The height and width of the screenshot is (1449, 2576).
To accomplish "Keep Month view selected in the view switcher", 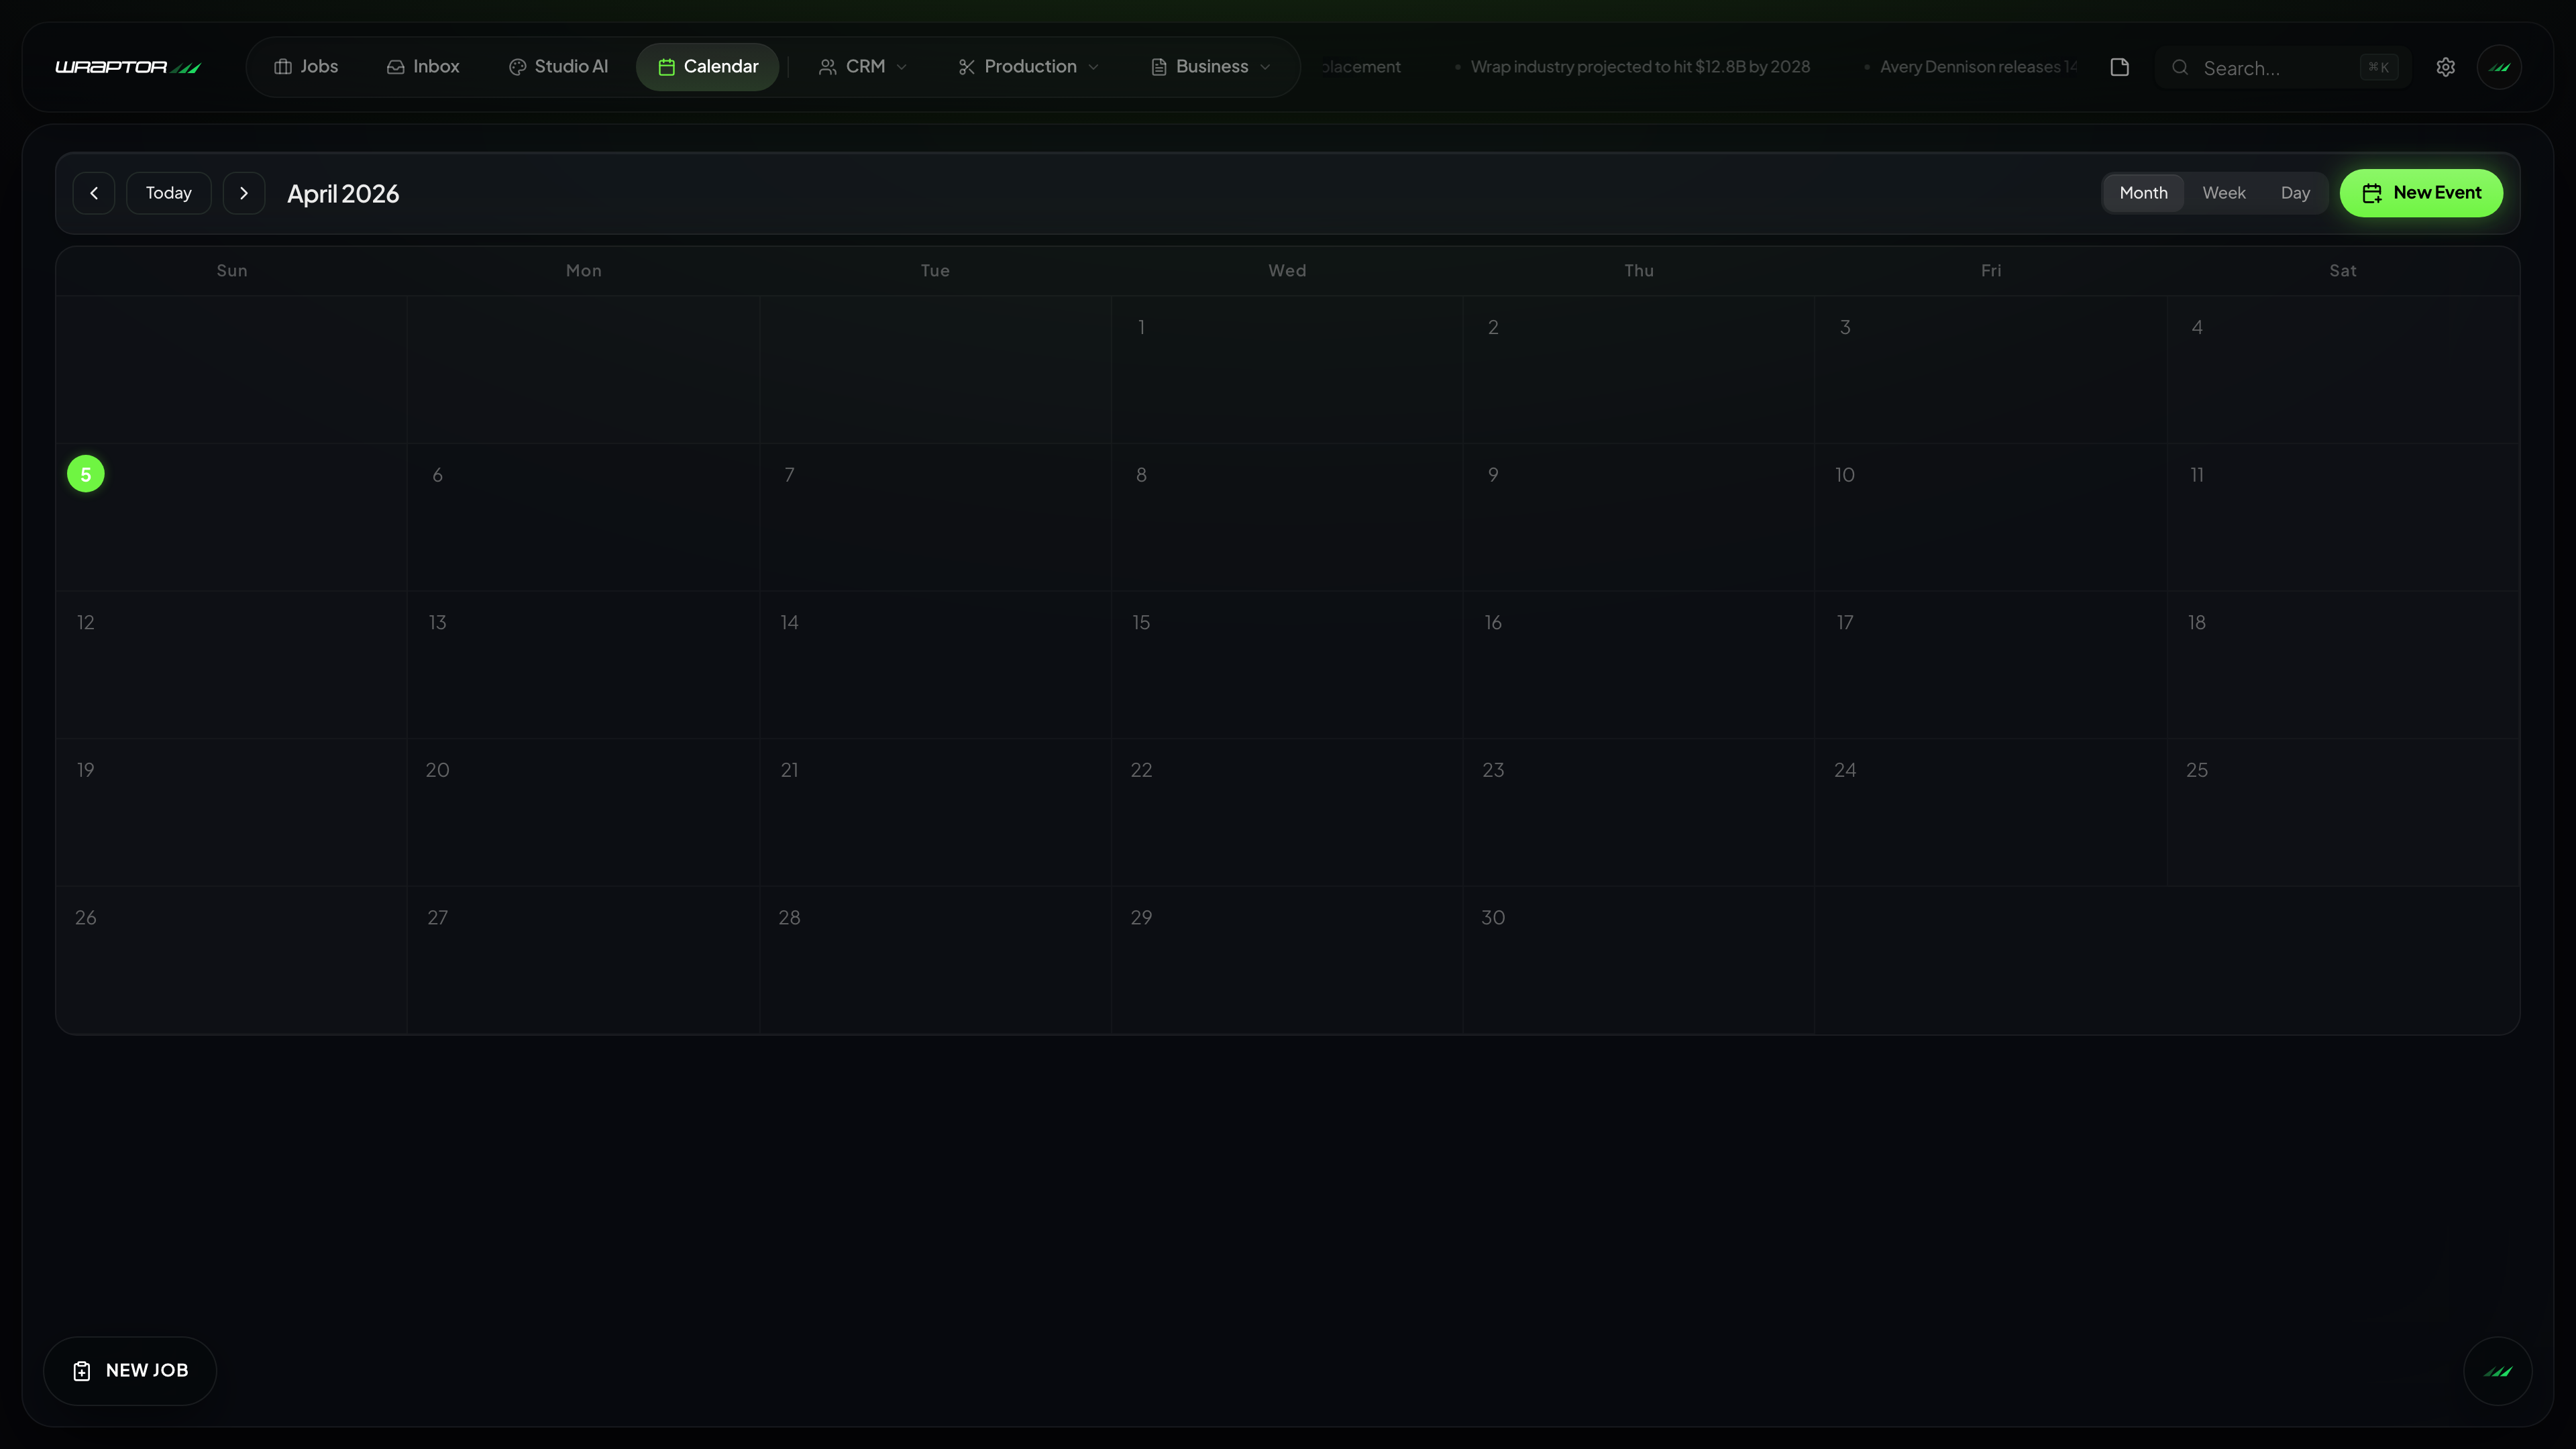I will point(2143,192).
